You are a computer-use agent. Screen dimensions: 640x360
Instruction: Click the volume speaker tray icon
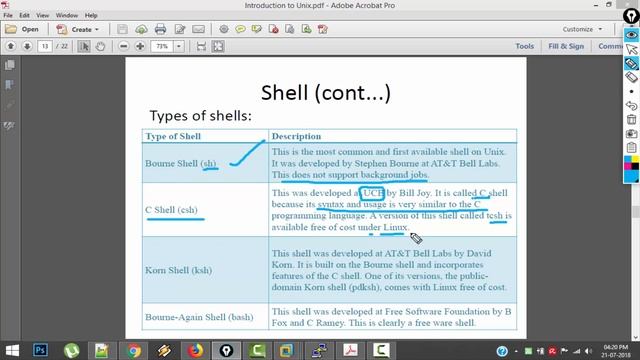[588, 351]
